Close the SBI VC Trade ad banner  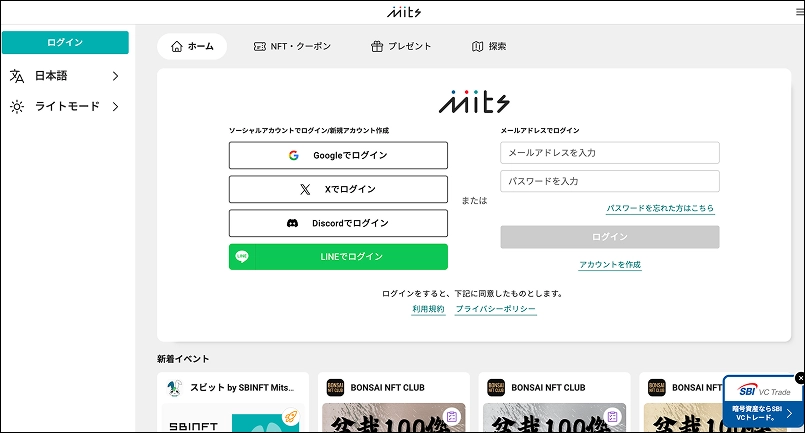(799, 377)
